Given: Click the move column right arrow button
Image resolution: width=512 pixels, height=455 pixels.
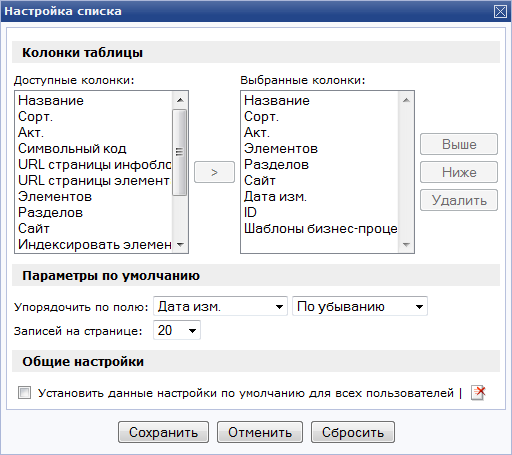Looking at the screenshot, I should 214,172.
